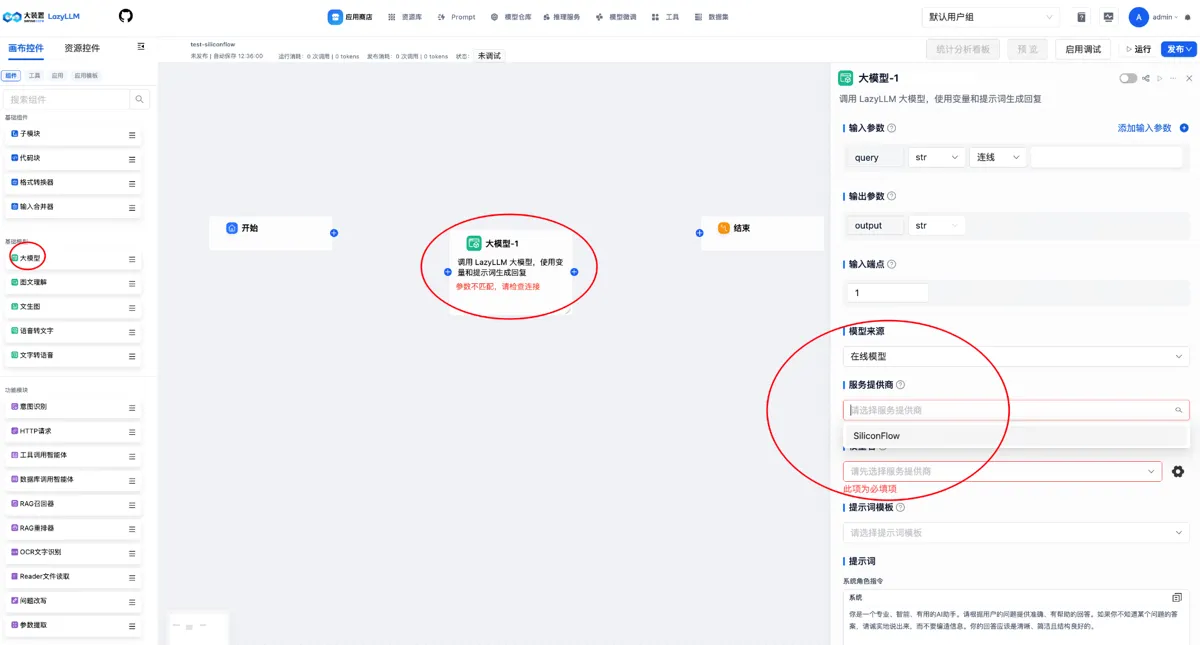Click the 添加输入参数 link
Image resolution: width=1200 pixels, height=645 pixels.
point(1144,128)
